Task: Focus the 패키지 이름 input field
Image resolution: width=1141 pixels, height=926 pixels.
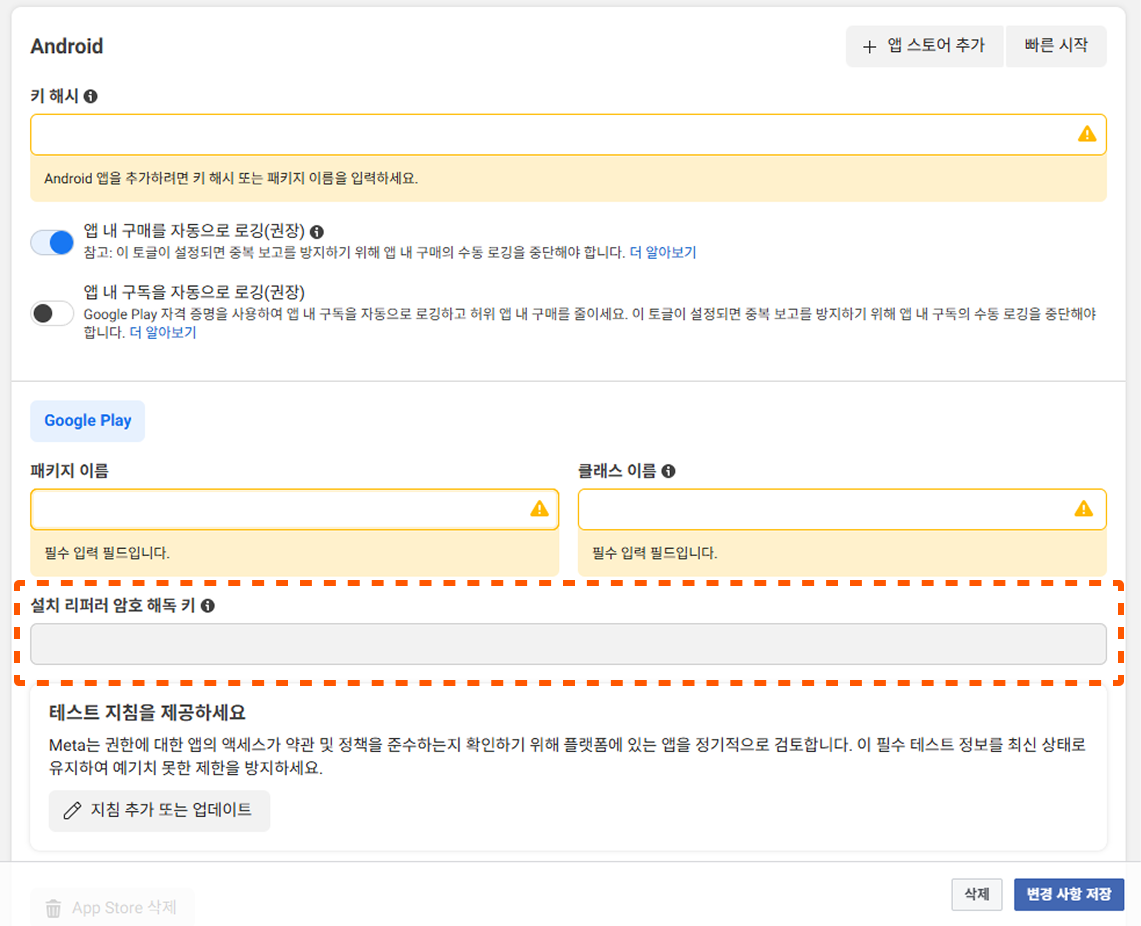Action: (295, 509)
